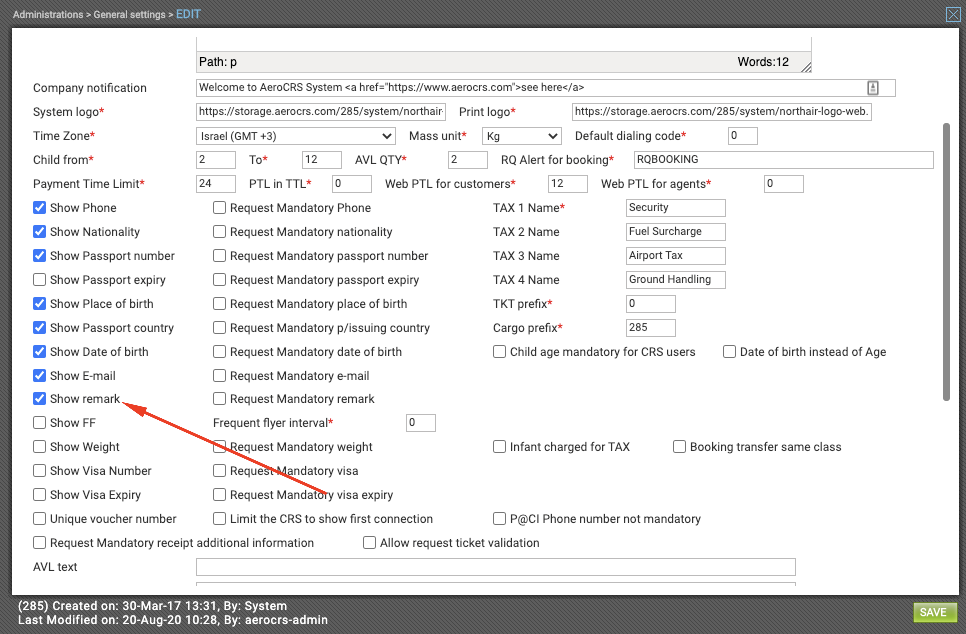Focus the AVL QTY field

(x=468, y=160)
